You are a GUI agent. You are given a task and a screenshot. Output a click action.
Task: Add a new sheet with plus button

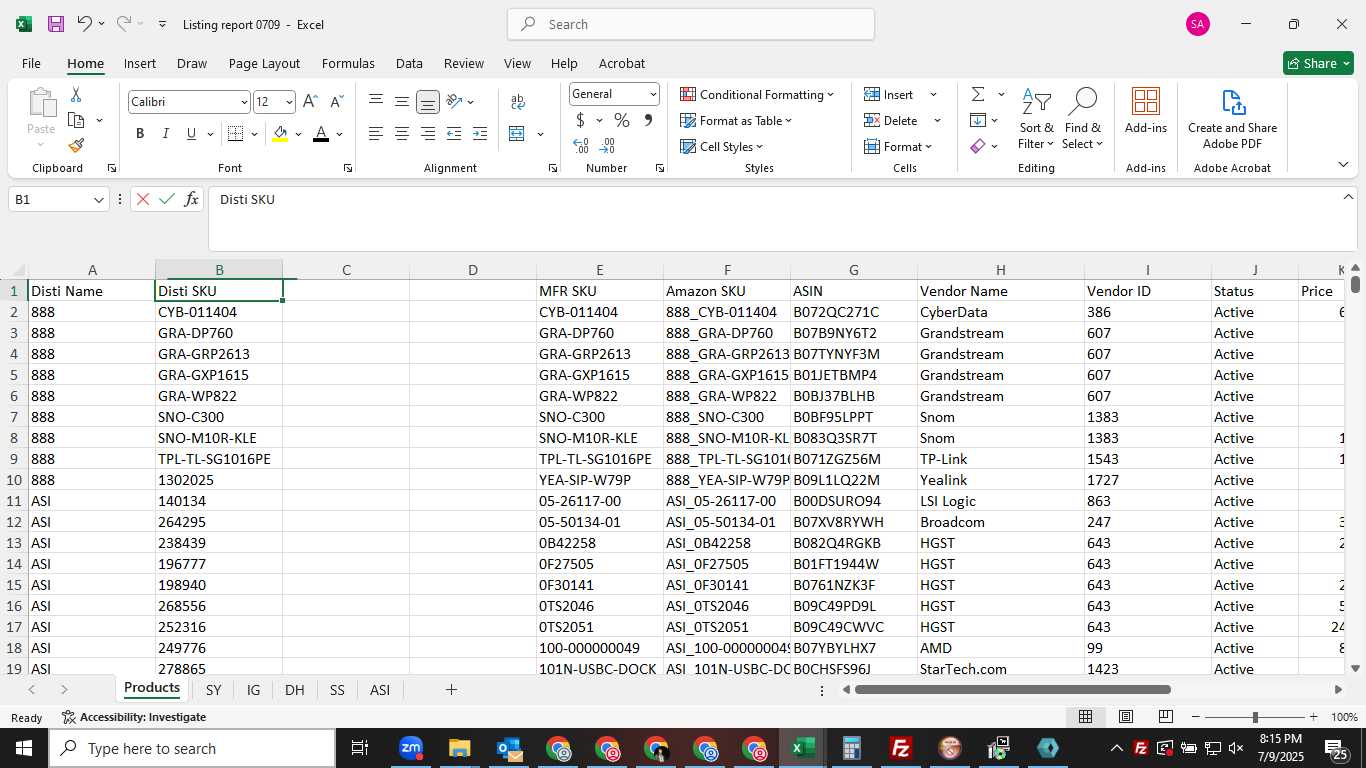(x=451, y=690)
